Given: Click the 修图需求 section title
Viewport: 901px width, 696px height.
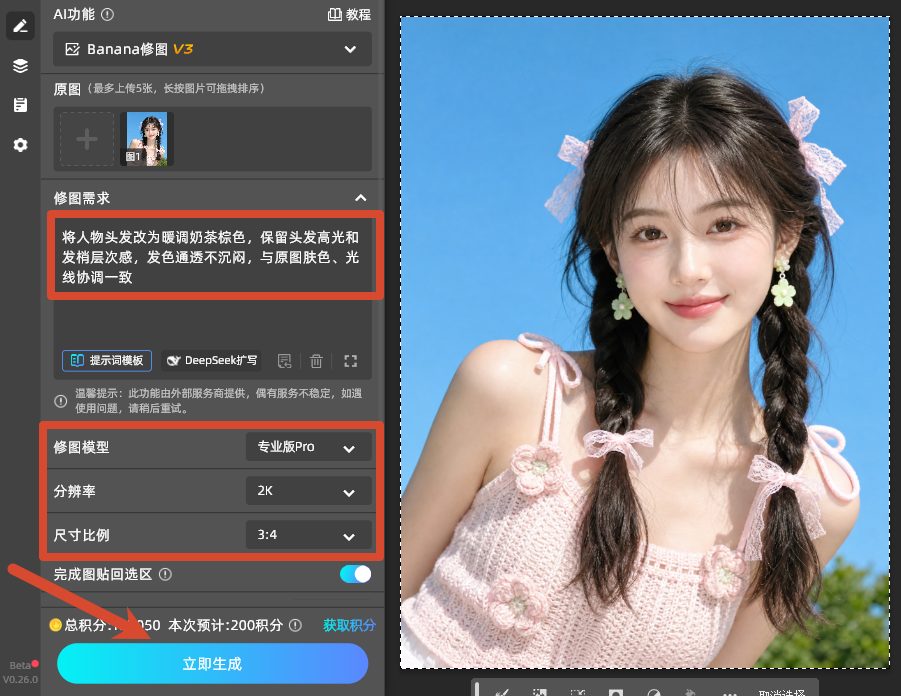Looking at the screenshot, I should pyautogui.click(x=82, y=198).
